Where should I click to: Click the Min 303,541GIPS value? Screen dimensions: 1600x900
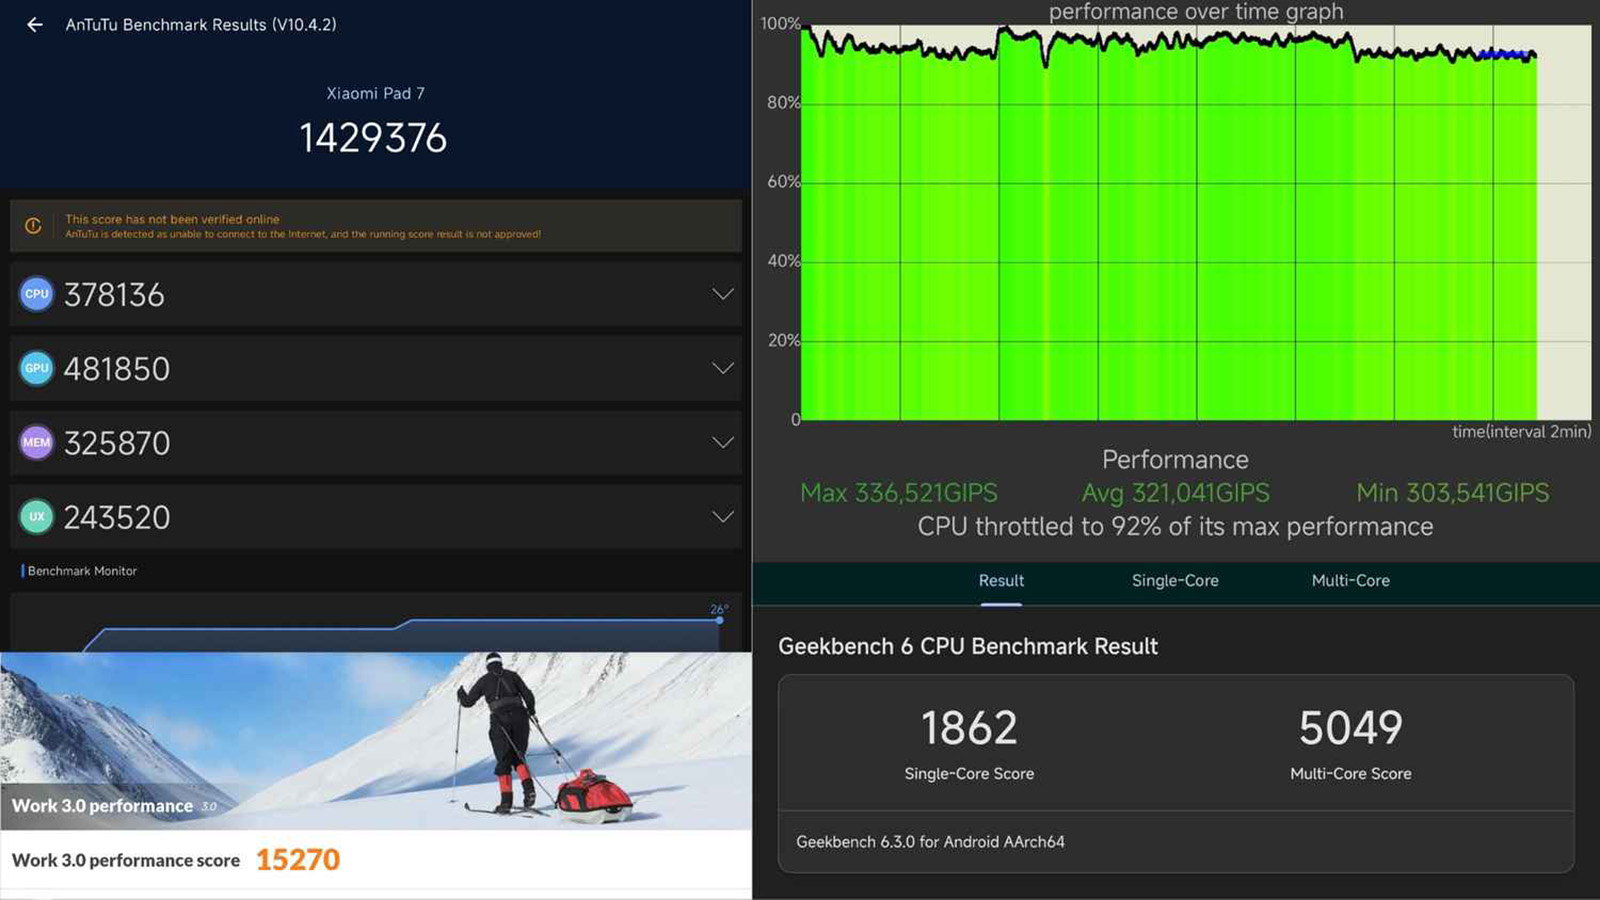click(1452, 493)
